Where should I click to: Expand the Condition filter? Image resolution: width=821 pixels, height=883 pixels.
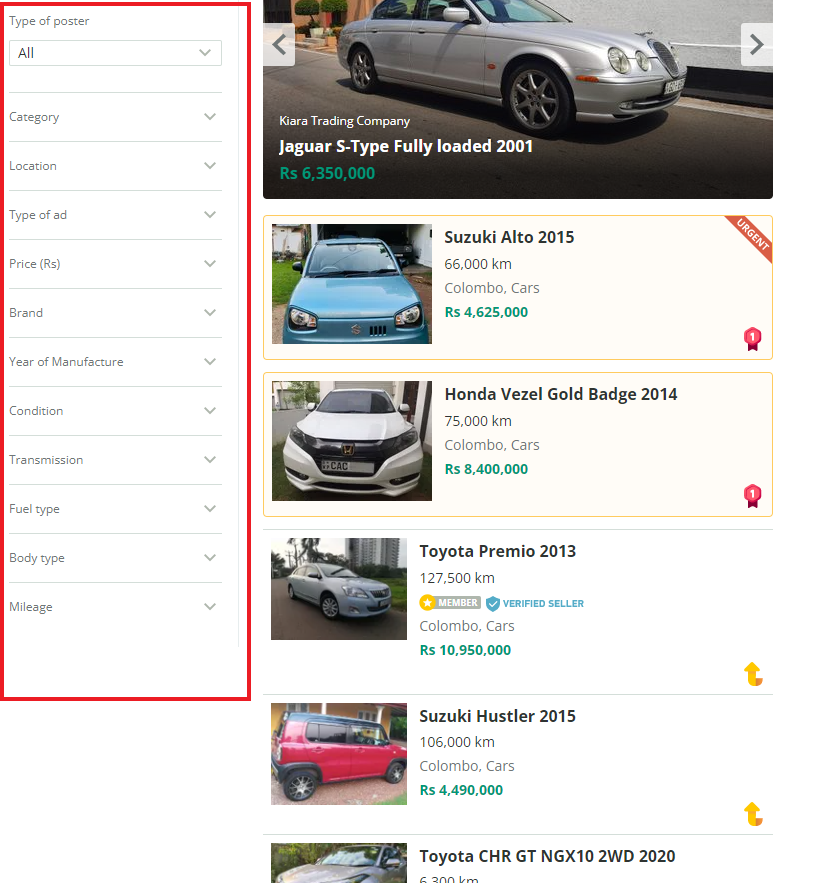[x=115, y=411]
